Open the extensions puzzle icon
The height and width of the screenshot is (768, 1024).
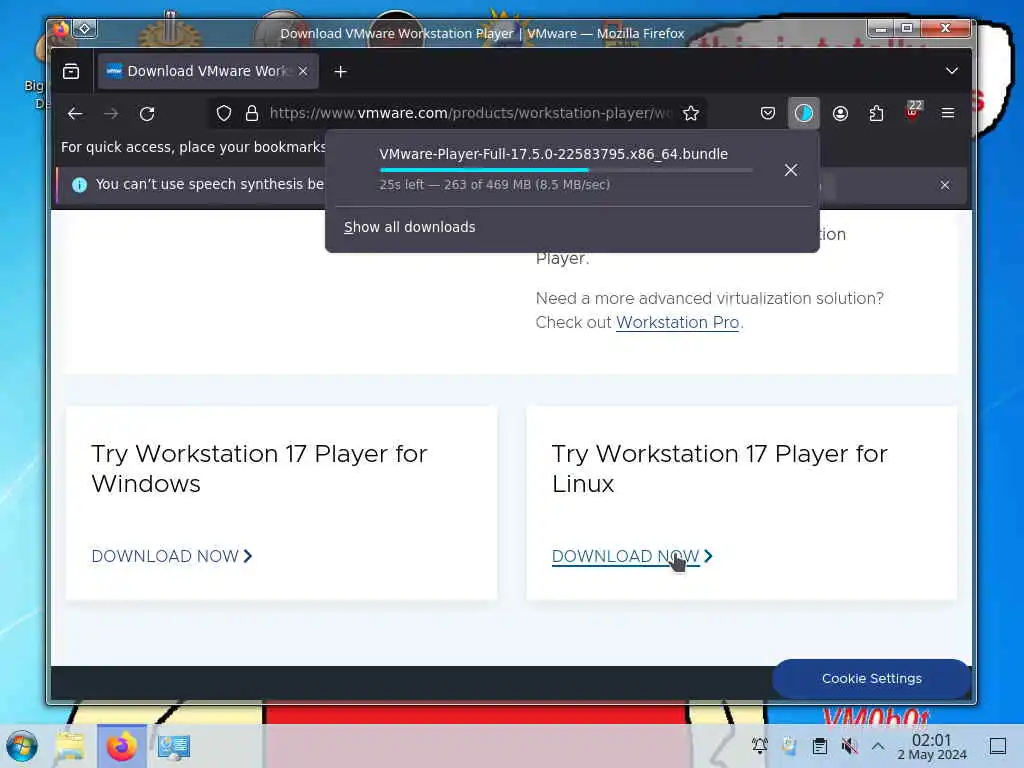(876, 114)
